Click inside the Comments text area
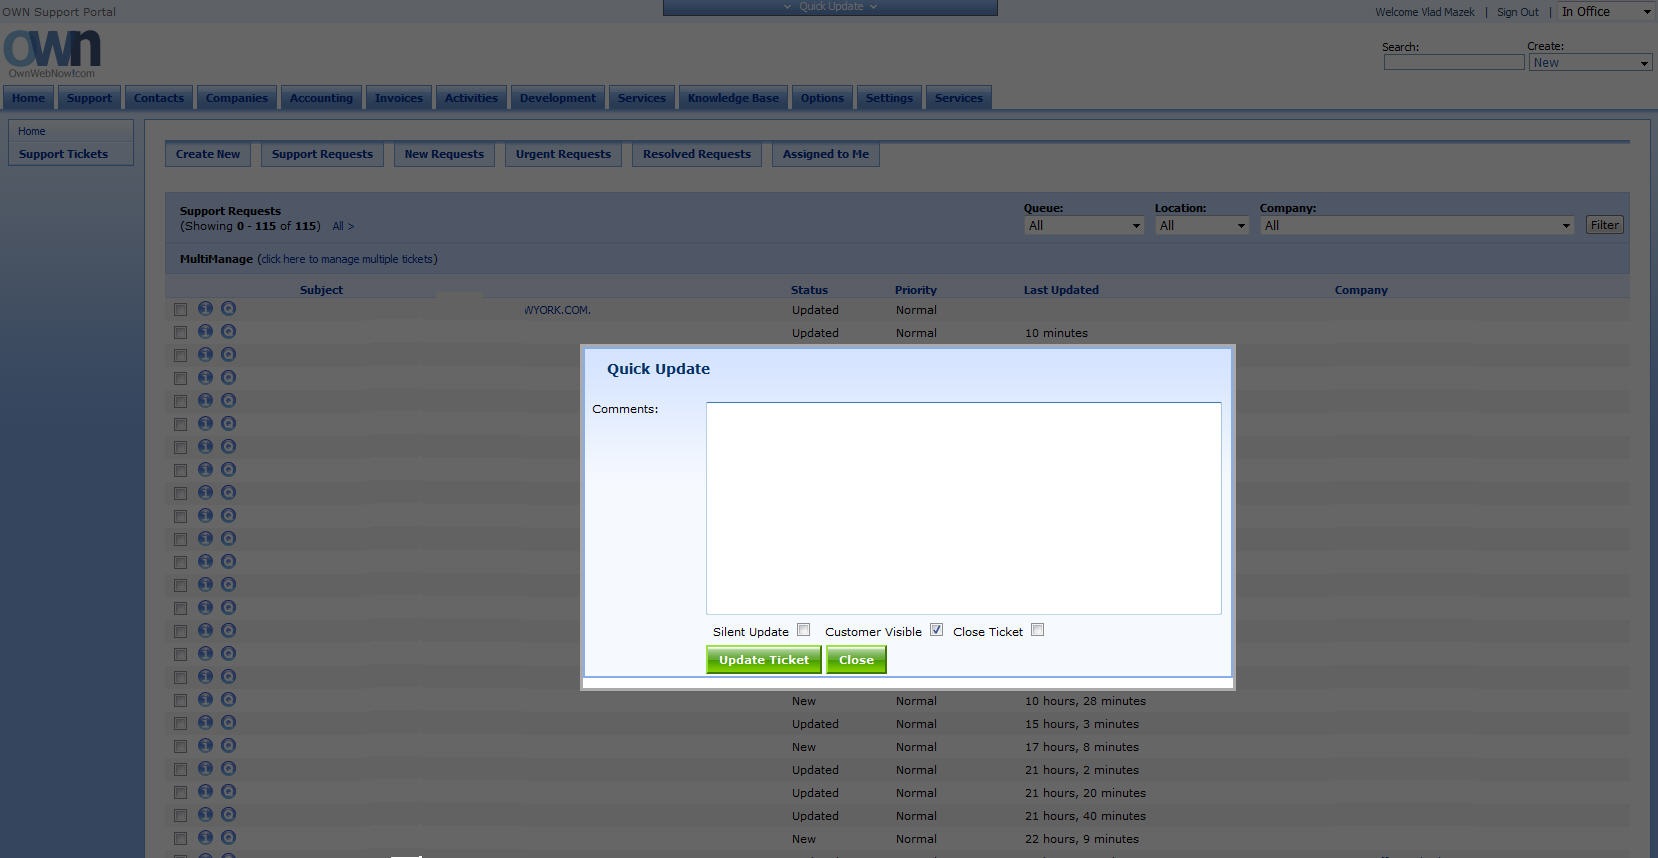 click(963, 508)
